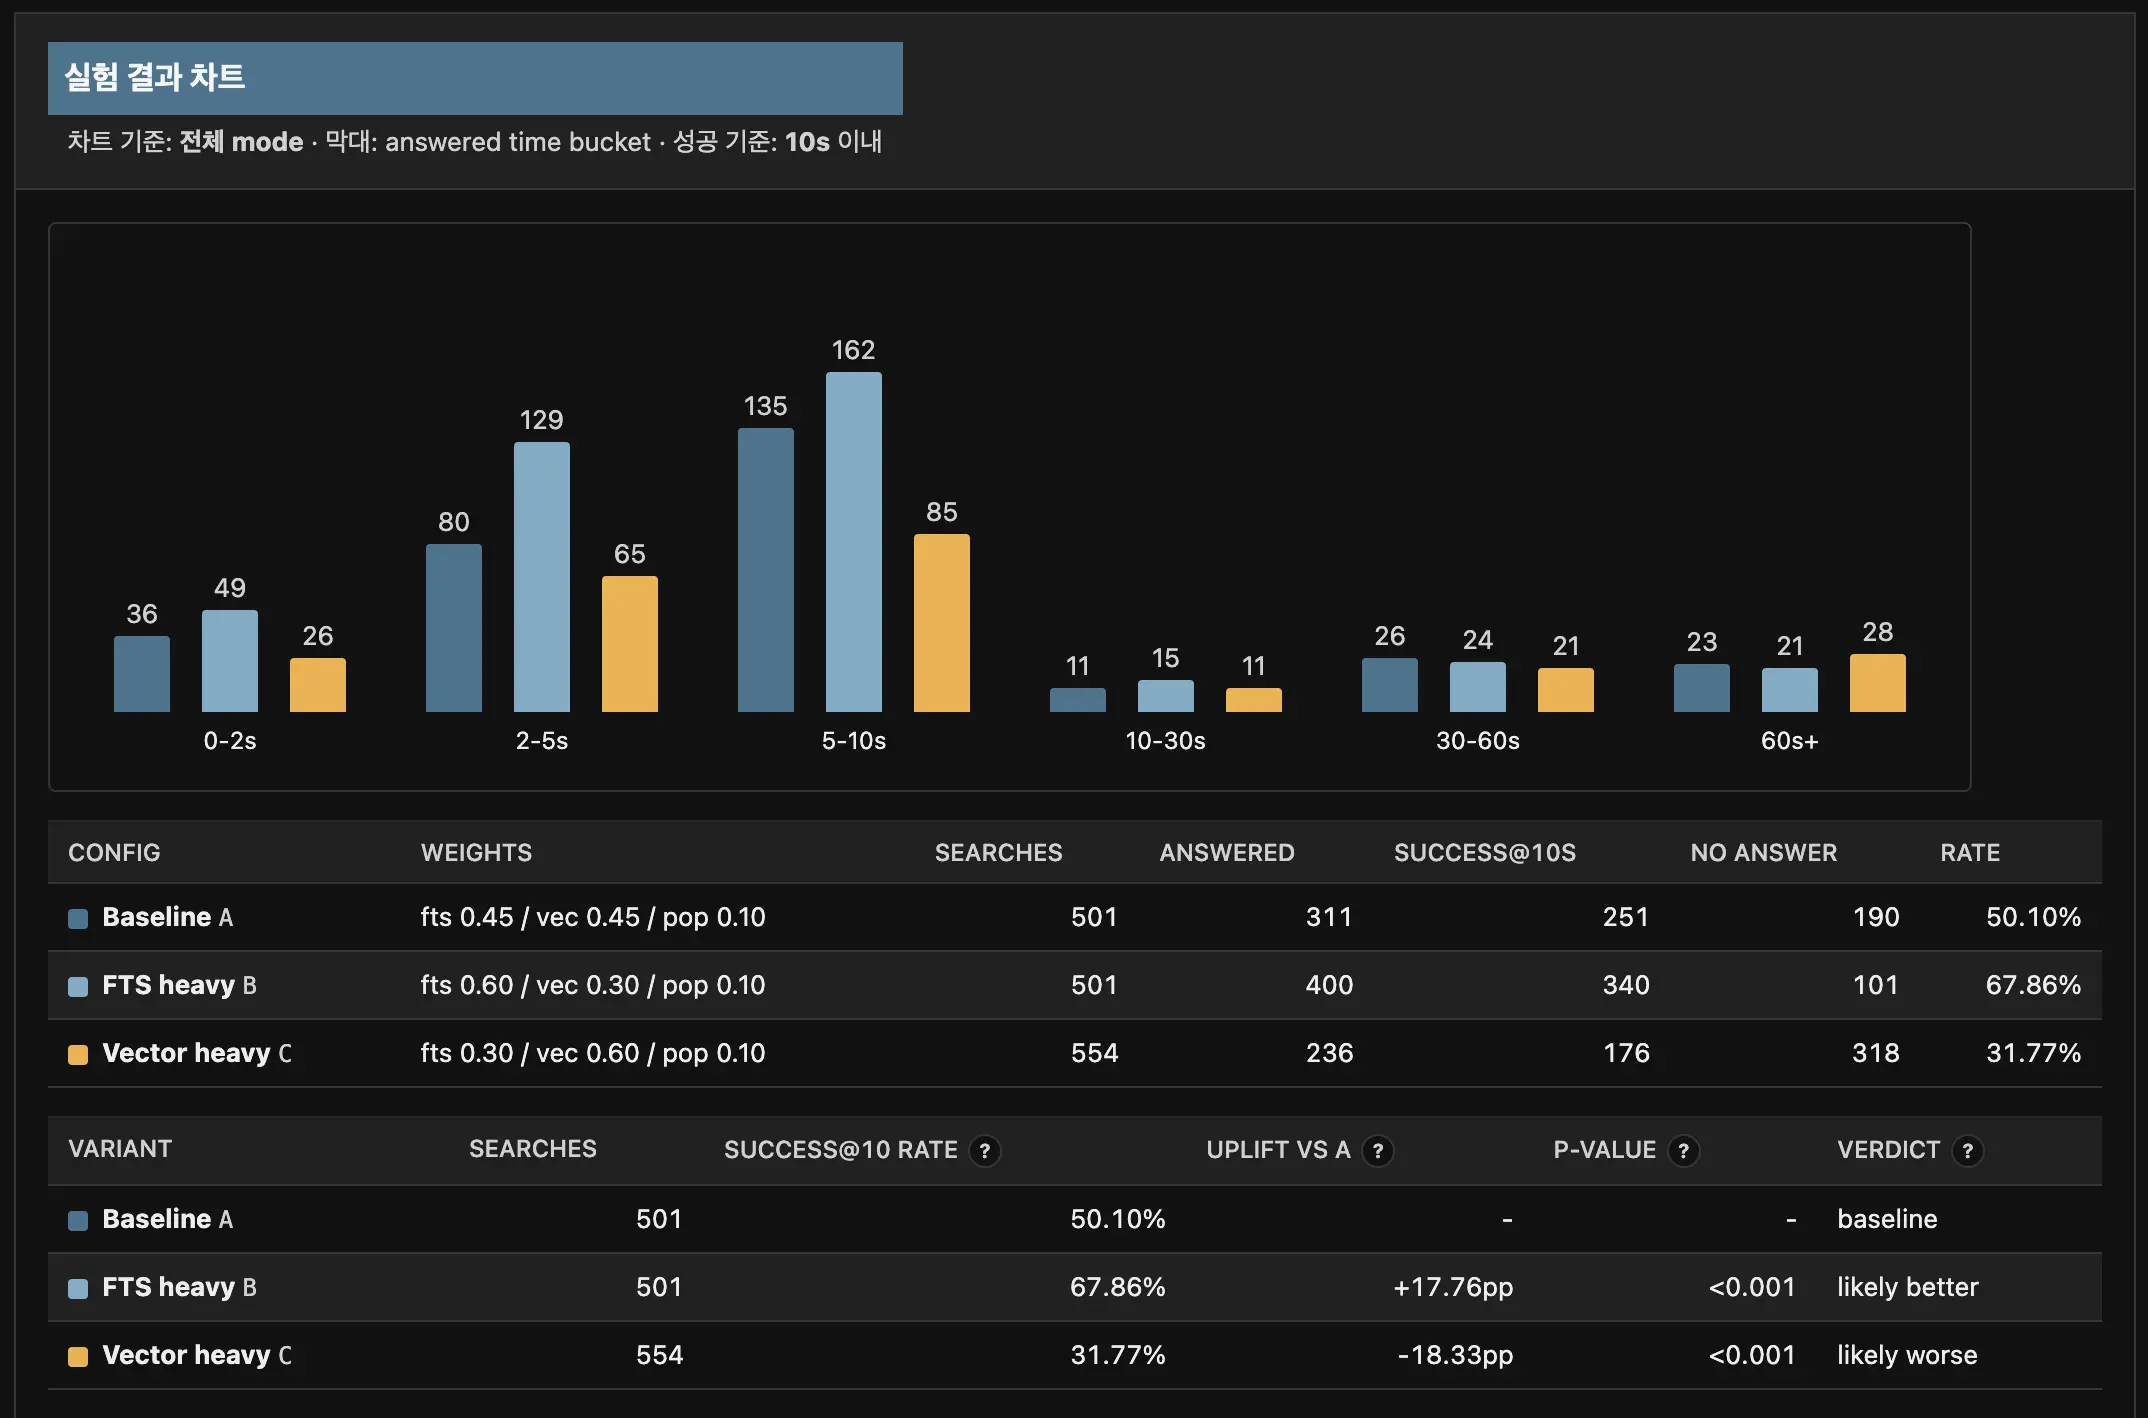Viewport: 2148px width, 1418px height.
Task: Click the CONFIG column header
Action: [x=114, y=853]
